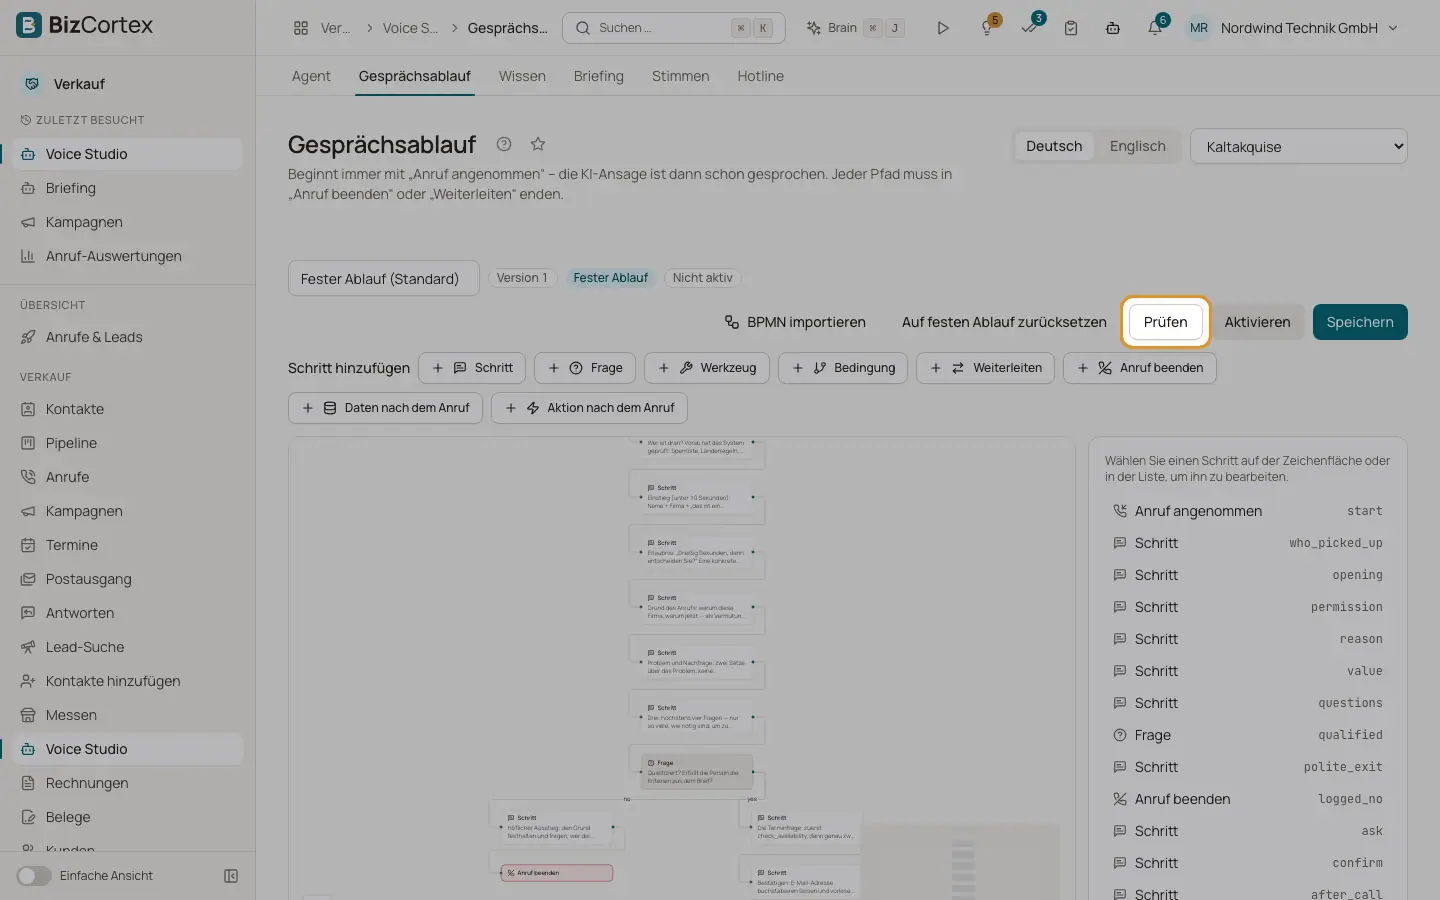Open the Kaltakquise dropdown
Screen dimensions: 1440x900
(x=1298, y=147)
